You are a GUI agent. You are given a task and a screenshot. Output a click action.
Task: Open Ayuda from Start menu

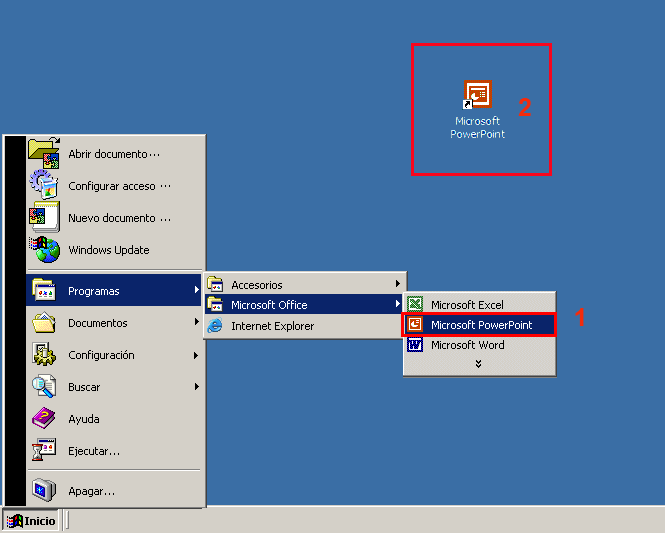[115, 419]
